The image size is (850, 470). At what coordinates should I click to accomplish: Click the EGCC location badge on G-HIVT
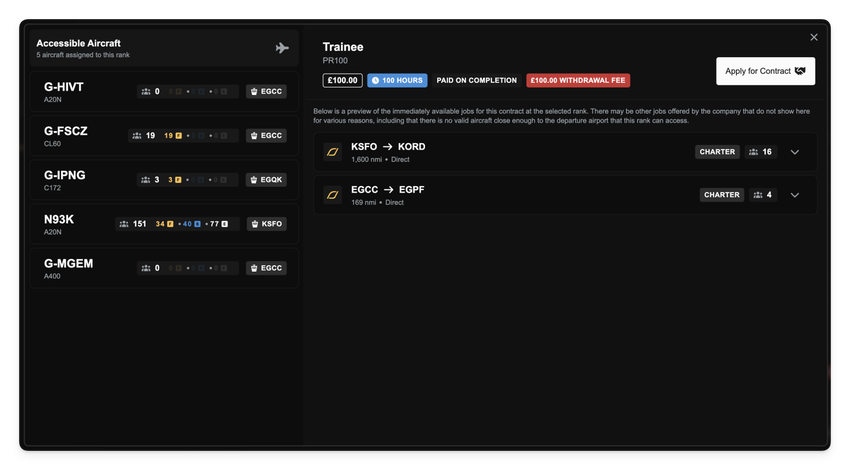tap(266, 92)
